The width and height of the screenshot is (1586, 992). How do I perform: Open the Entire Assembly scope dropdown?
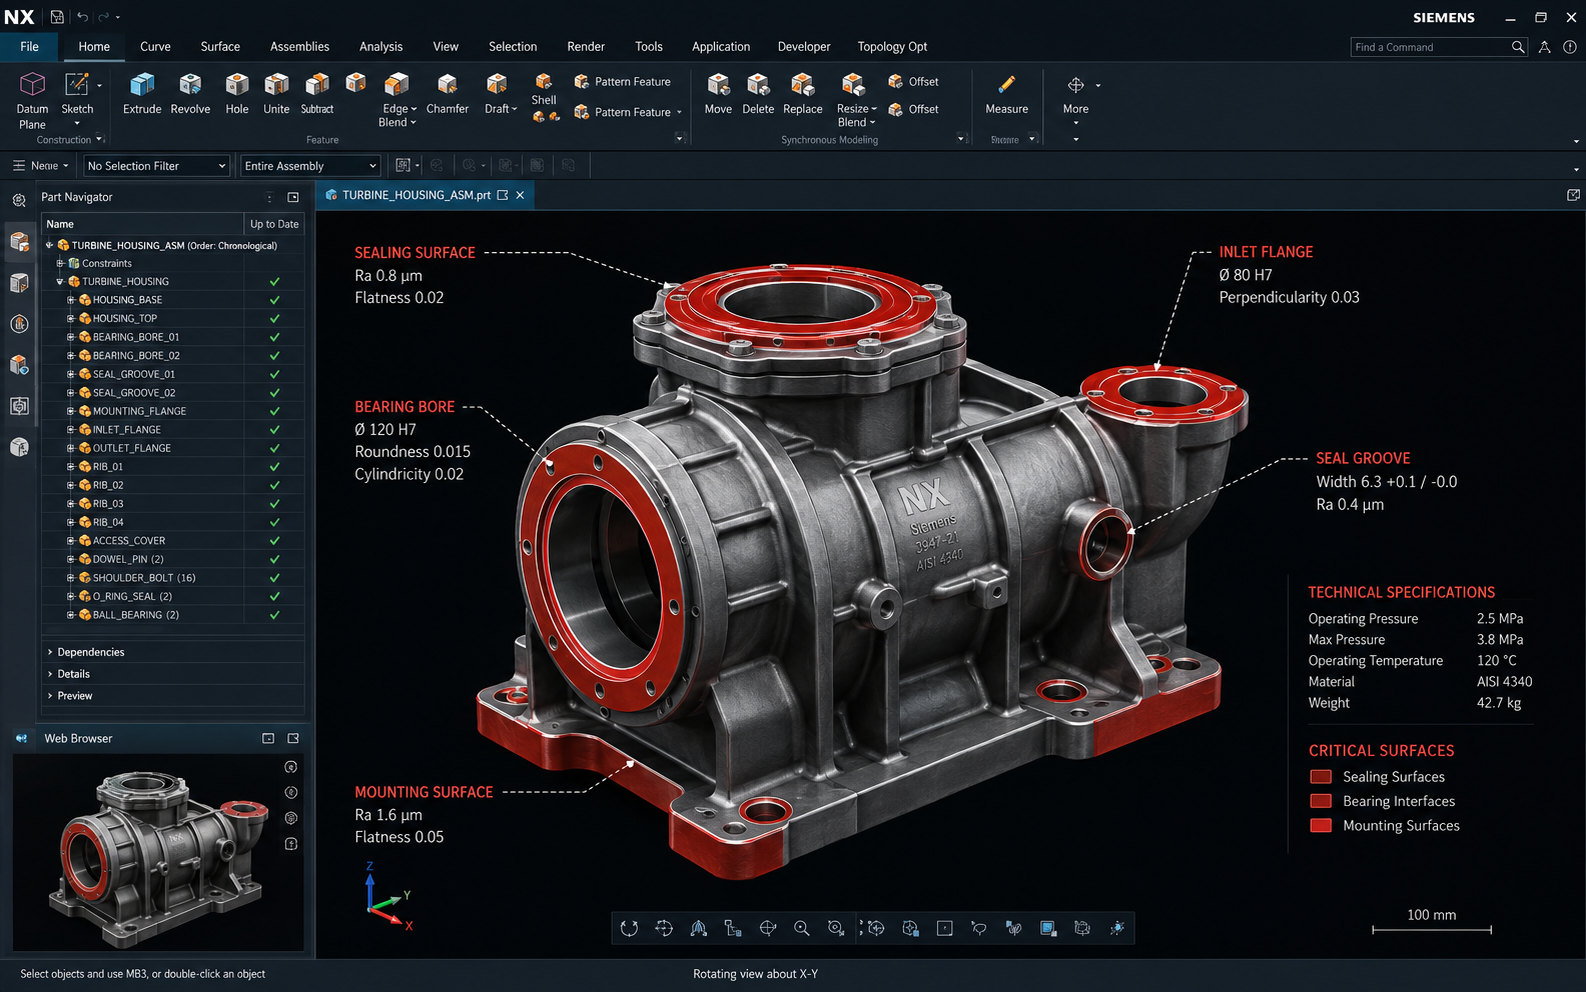click(310, 166)
